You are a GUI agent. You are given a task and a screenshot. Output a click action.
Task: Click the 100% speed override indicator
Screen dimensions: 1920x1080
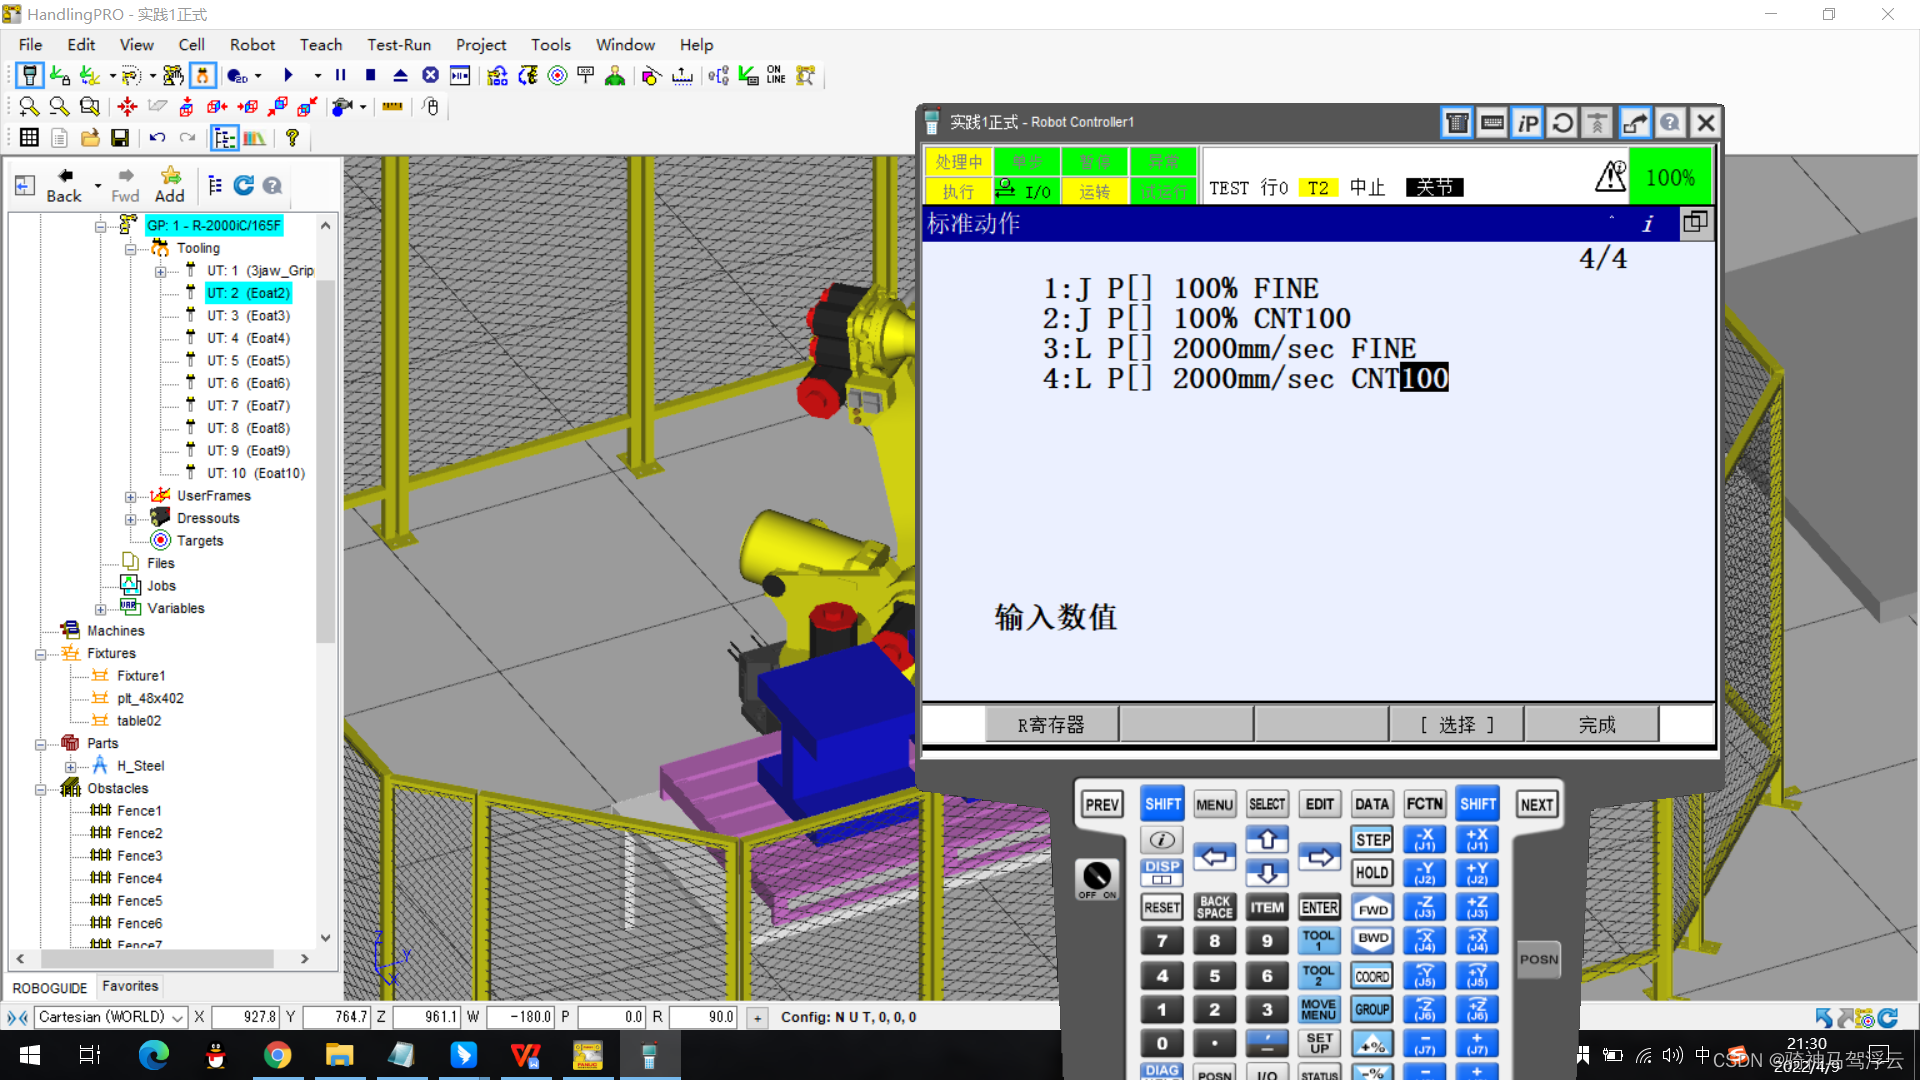1670,178
